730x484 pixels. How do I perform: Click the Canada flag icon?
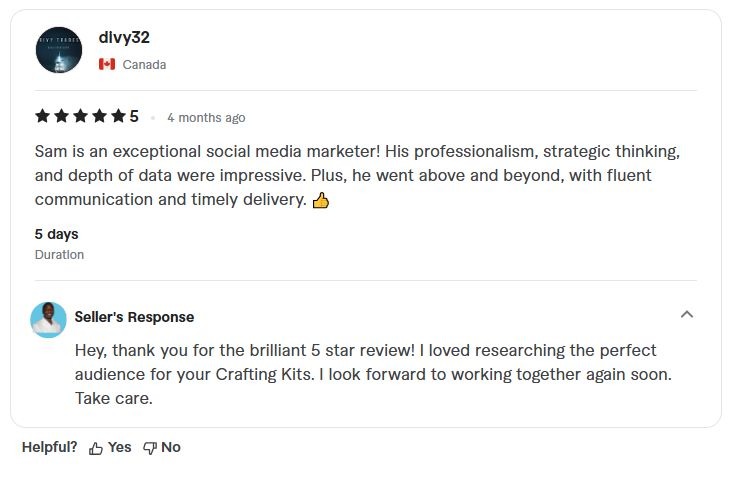click(107, 64)
